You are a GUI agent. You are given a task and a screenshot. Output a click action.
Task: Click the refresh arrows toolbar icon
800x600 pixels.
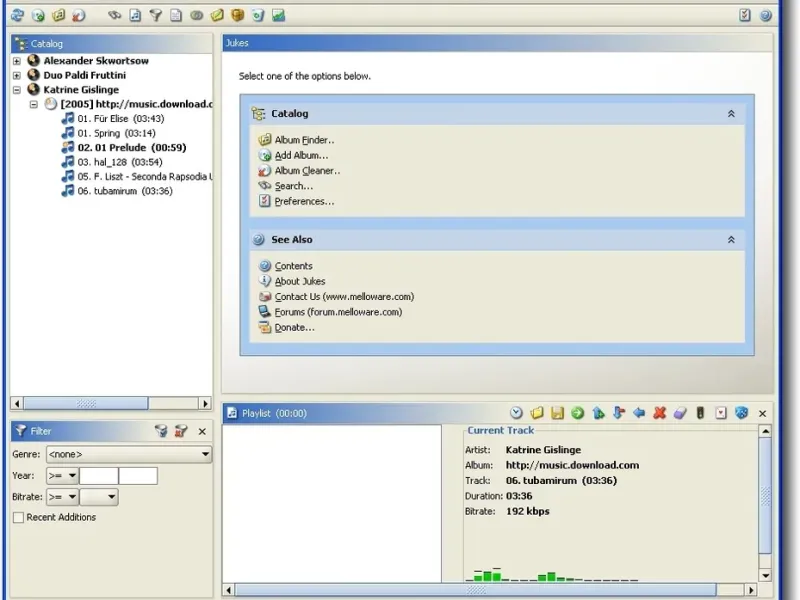tap(17, 15)
